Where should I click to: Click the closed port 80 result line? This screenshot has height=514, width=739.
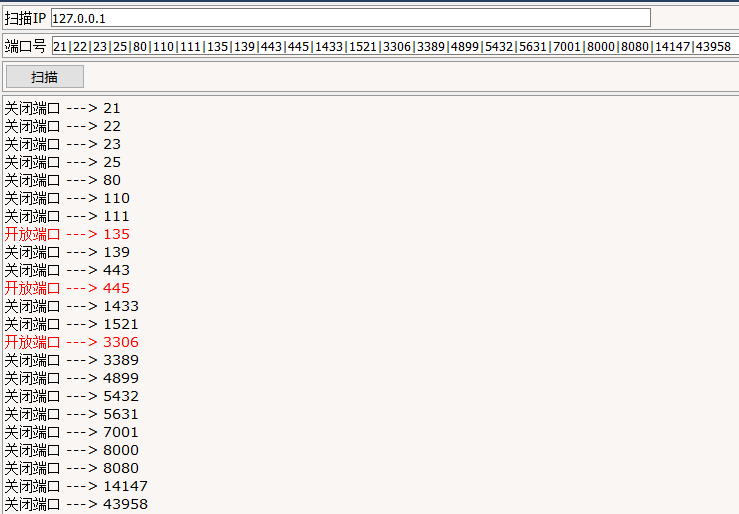point(62,180)
